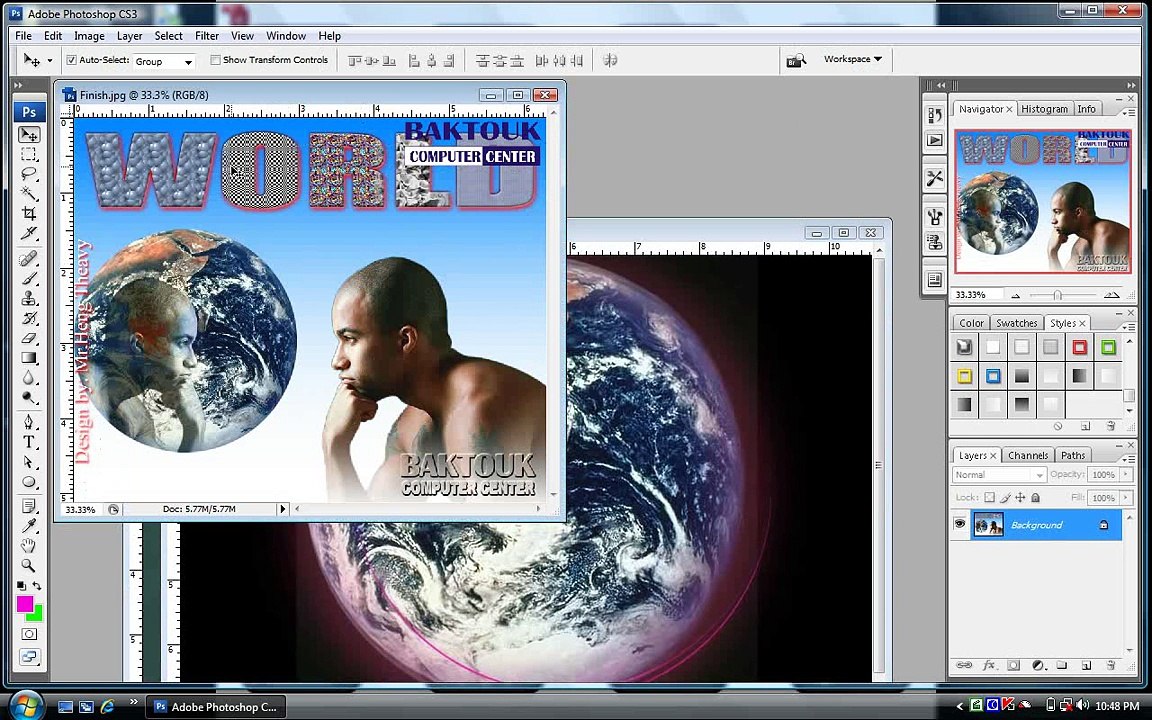Click the Finish.jpg zoom percentage field
The height and width of the screenshot is (720, 1152).
coord(81,509)
